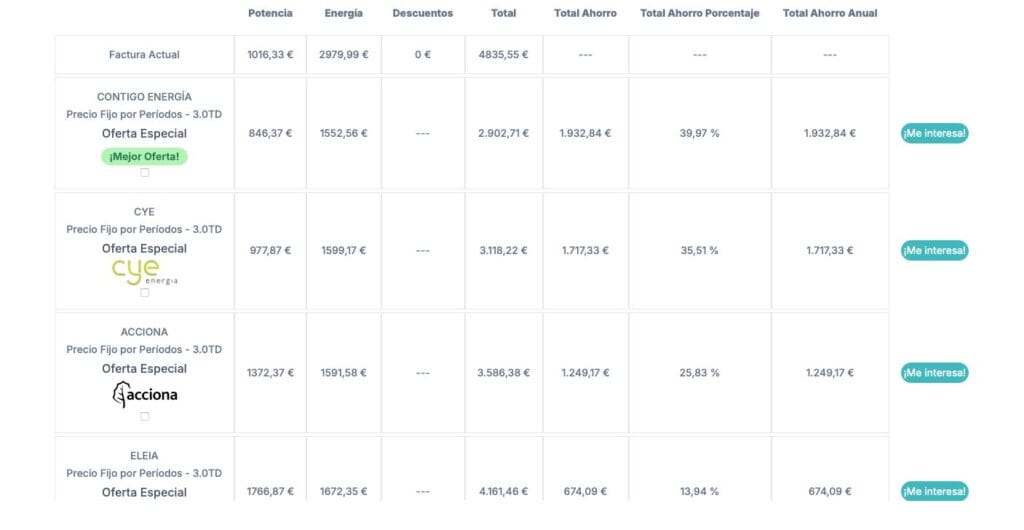Click the Total Ahorro Porcentaje header

[x=699, y=13]
